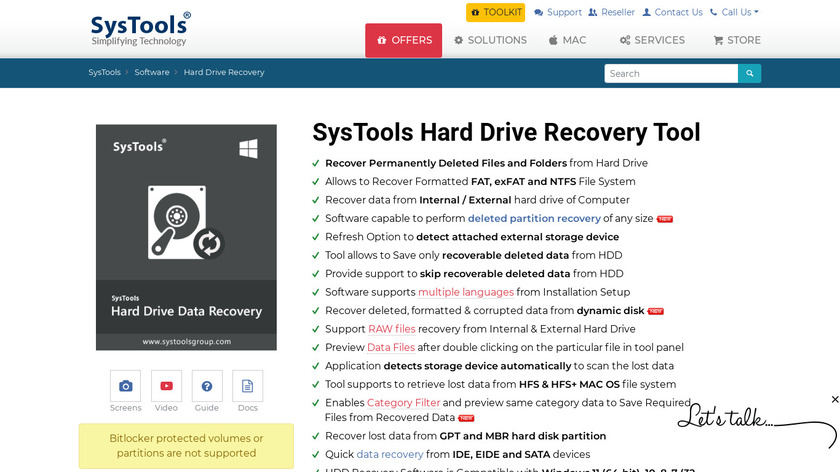Open the SERVICES menu
This screenshot has width=840, height=472.
click(x=652, y=40)
